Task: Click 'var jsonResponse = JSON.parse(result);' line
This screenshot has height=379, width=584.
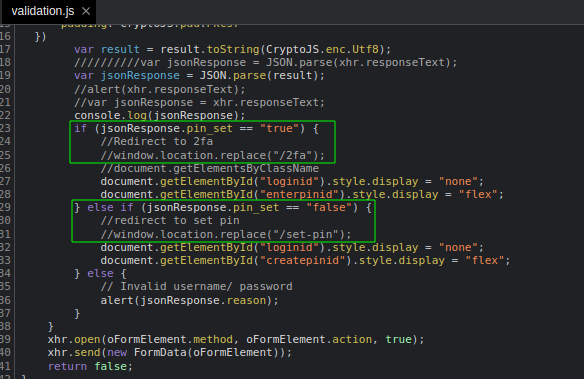Action: [x=199, y=76]
